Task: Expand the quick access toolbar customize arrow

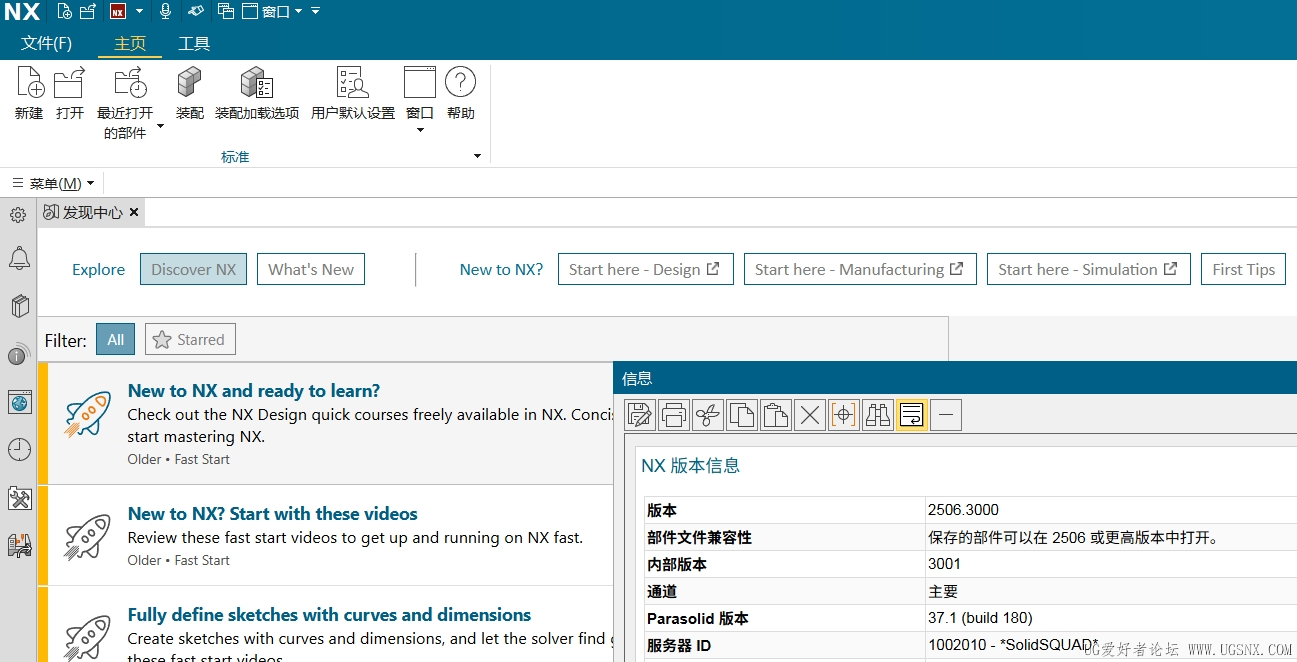Action: coord(315,12)
